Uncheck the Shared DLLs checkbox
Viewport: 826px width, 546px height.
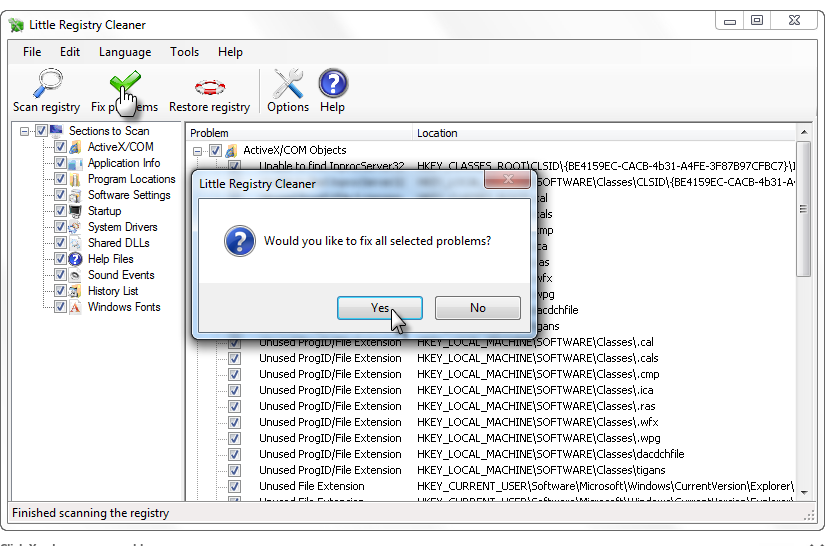(x=60, y=243)
